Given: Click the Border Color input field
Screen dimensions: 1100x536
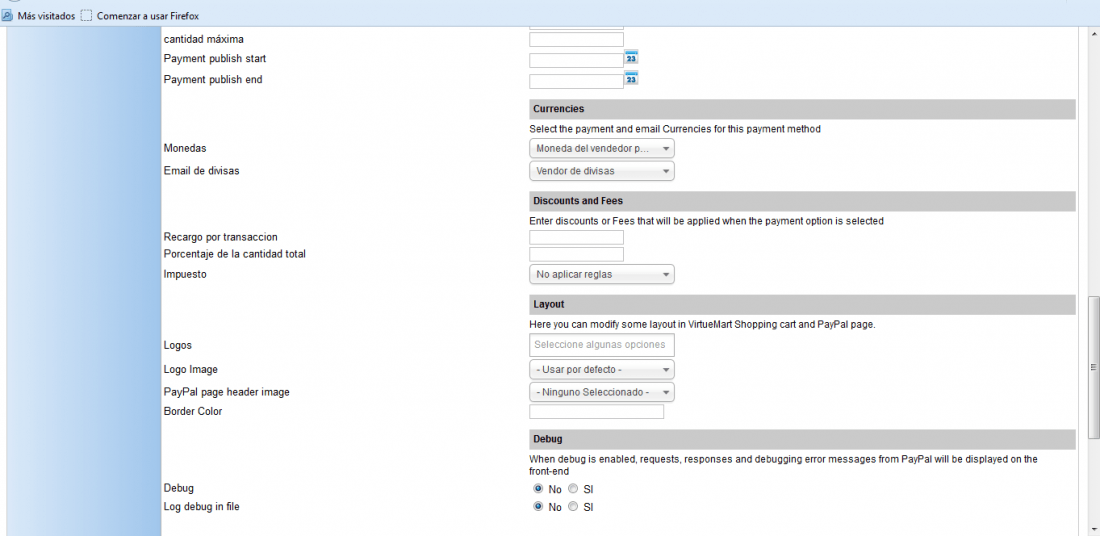Looking at the screenshot, I should (x=596, y=412).
